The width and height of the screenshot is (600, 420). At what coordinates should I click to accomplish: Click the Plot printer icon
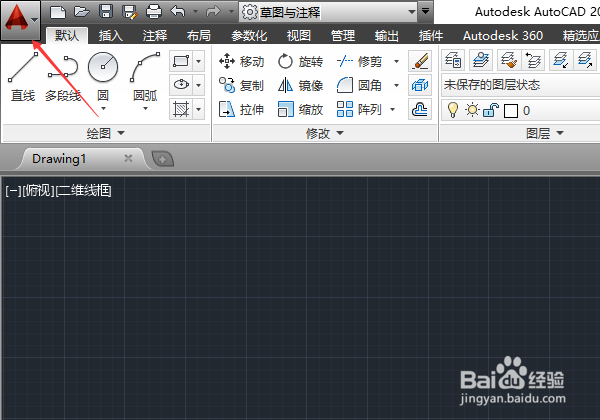(x=154, y=12)
